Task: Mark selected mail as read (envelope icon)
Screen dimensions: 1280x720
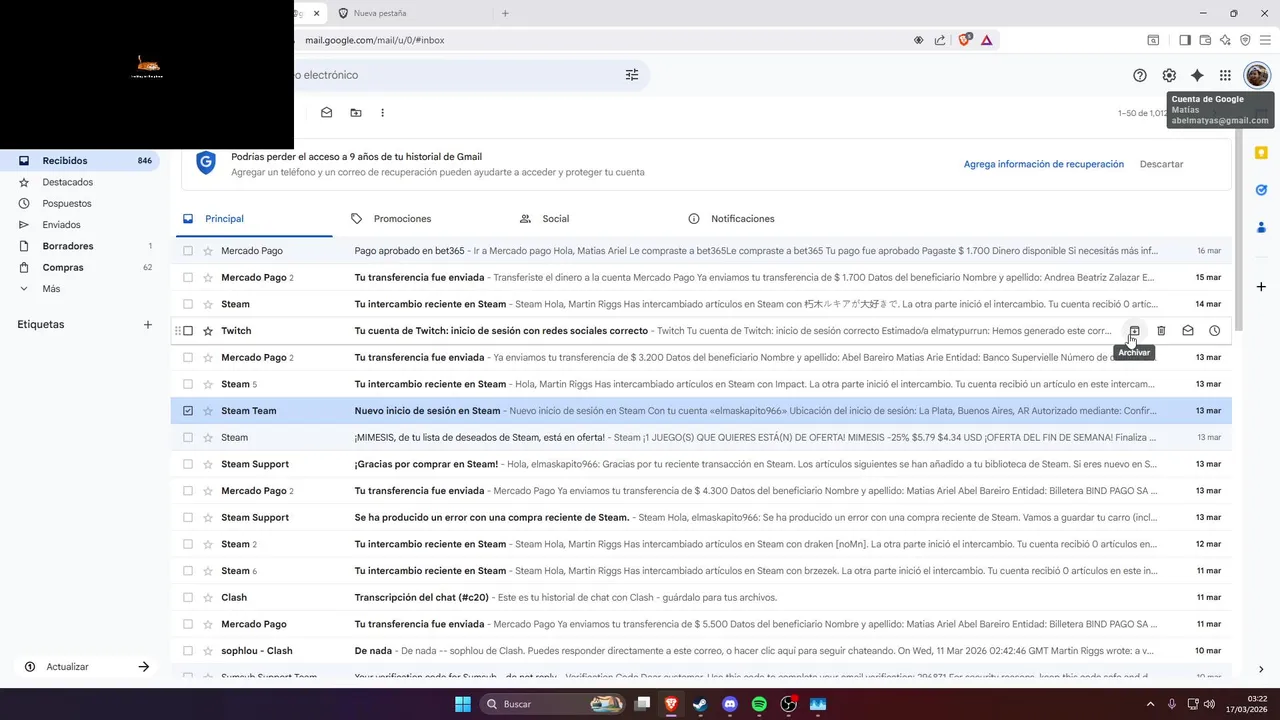Action: pos(326,113)
